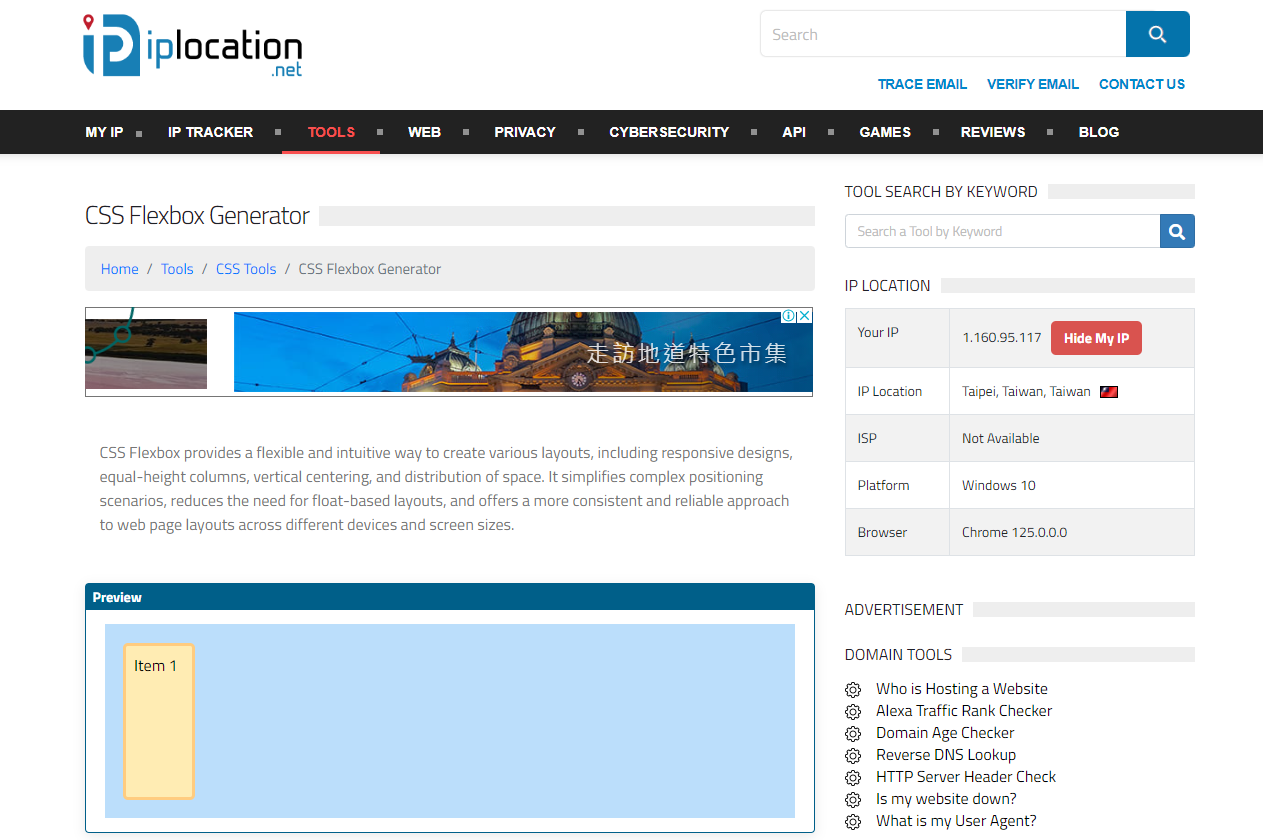Select the Item 1 box in the preview
Viewport: 1263px width, 840px height.
pos(159,721)
